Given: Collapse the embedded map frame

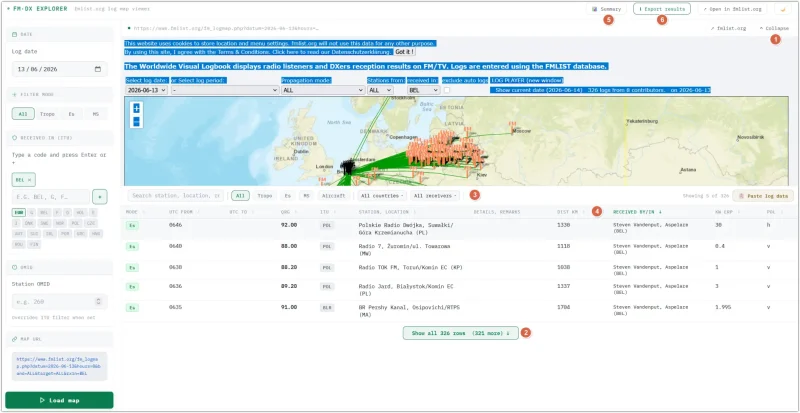Looking at the screenshot, I should click(x=774, y=29).
